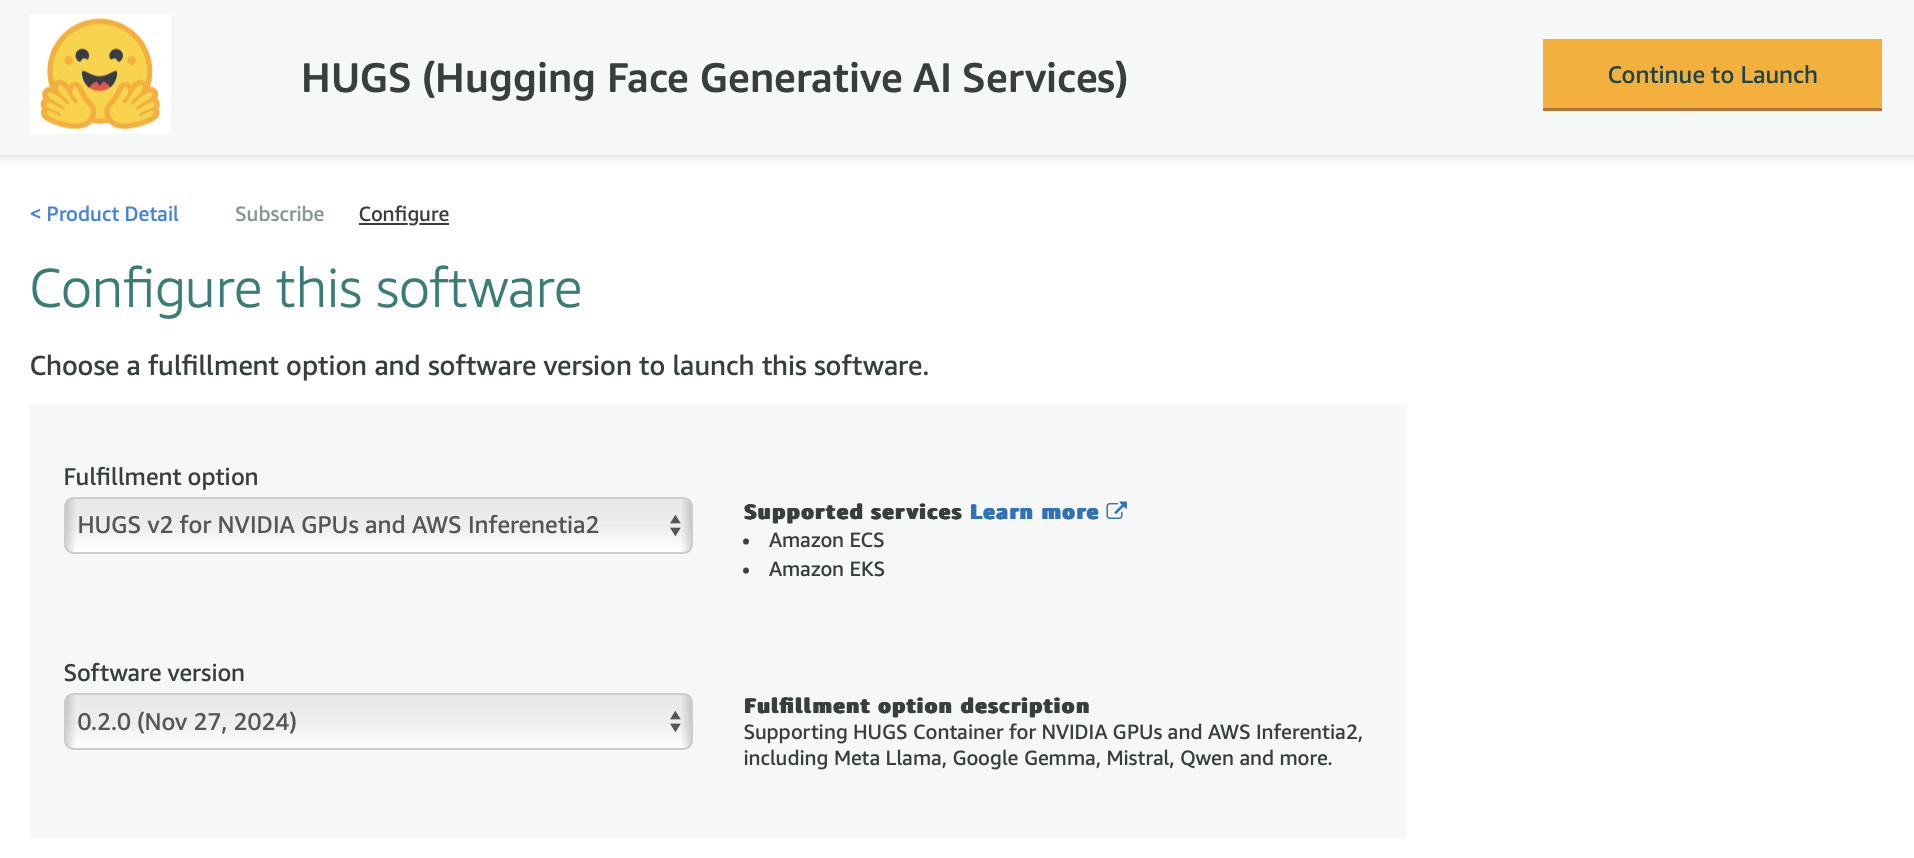Click the up-down arrows on the version selector
1914x858 pixels.
click(675, 721)
